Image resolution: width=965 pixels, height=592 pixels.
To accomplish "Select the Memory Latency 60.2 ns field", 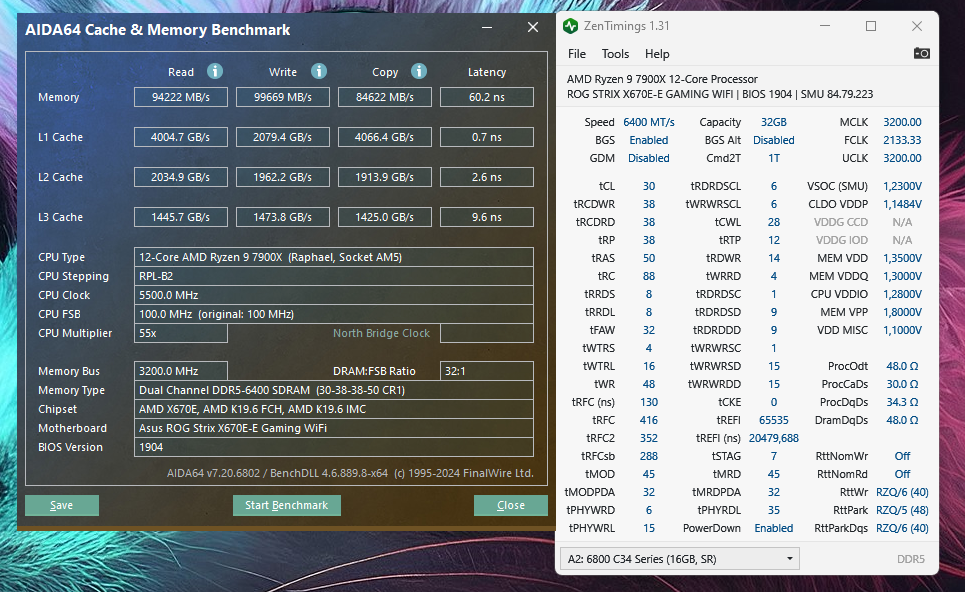I will click(487, 97).
